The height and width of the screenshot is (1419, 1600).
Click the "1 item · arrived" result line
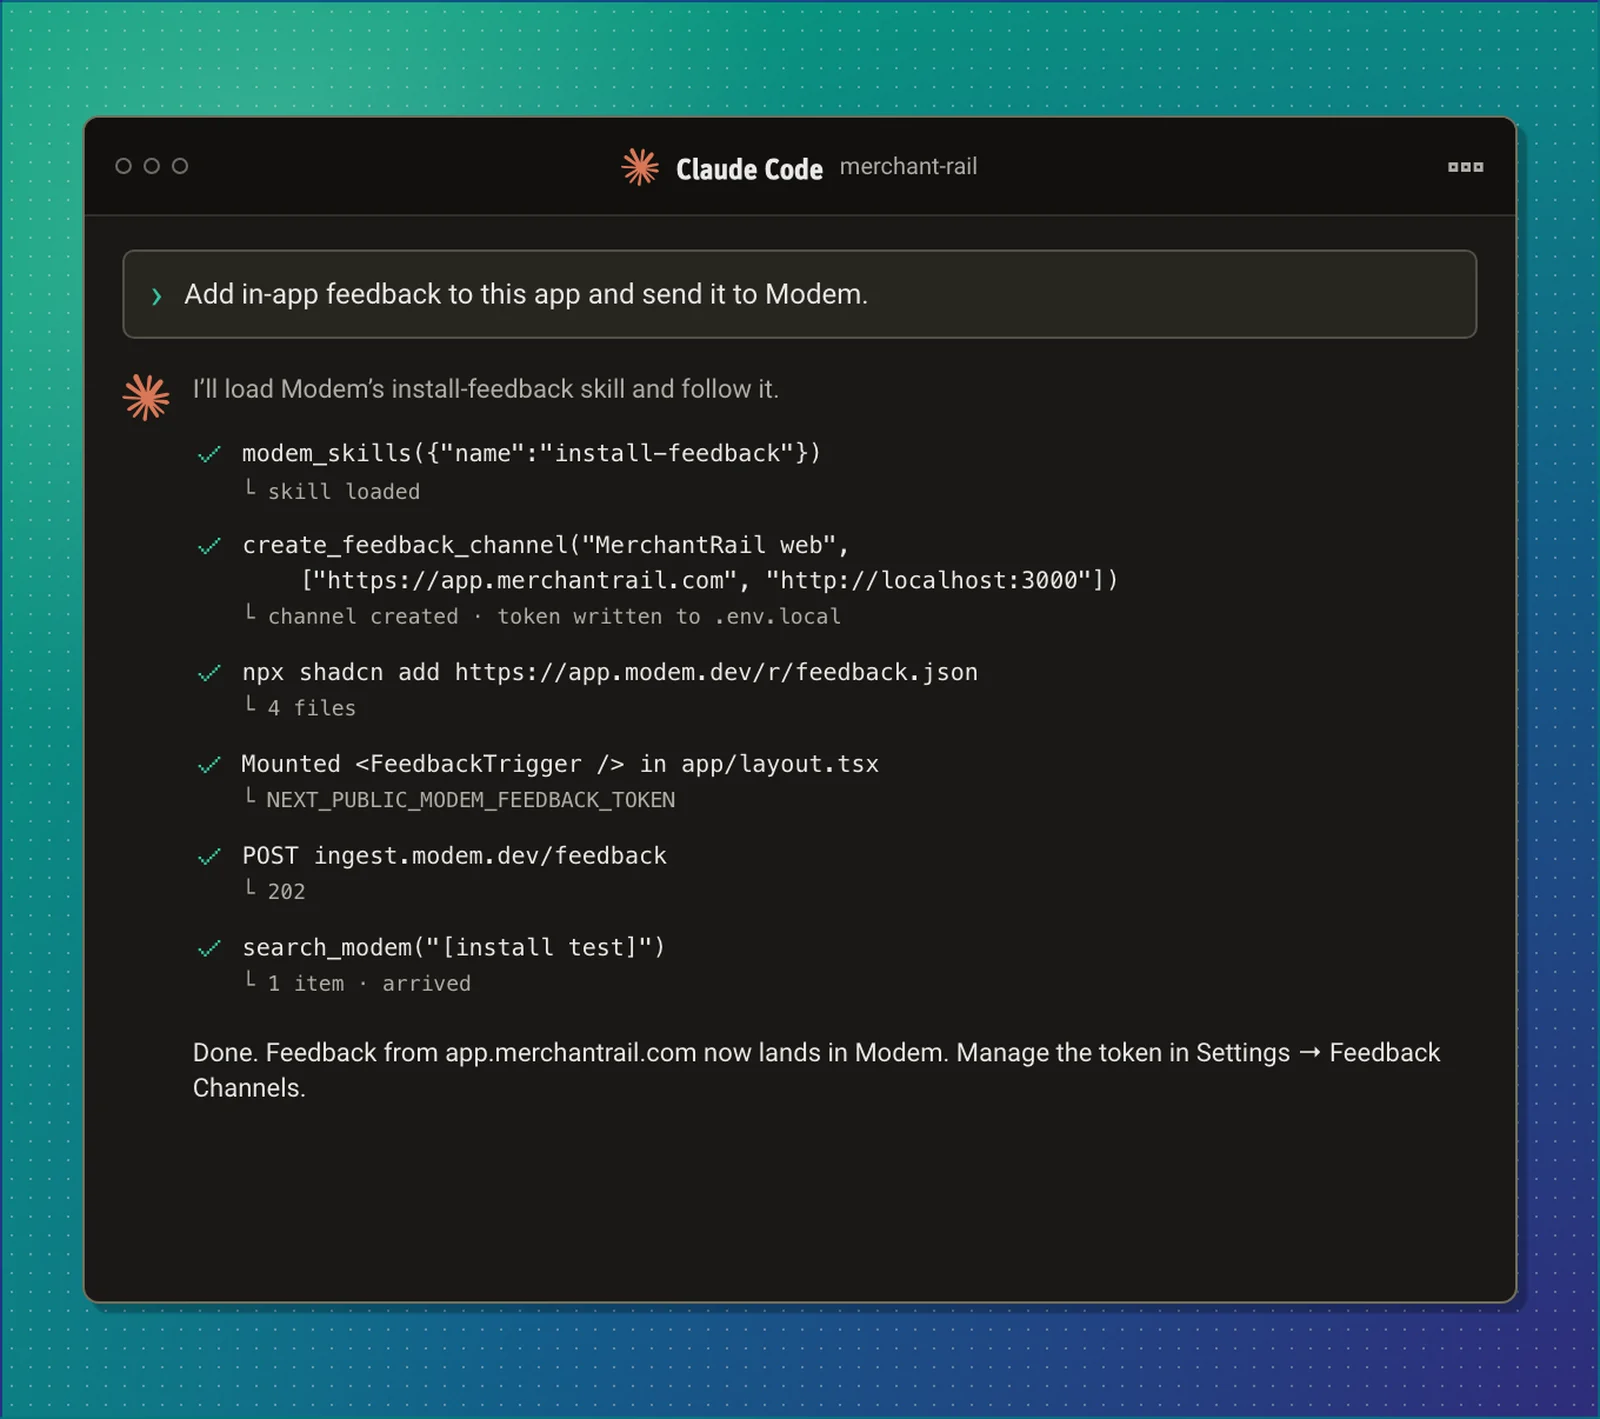click(x=369, y=984)
